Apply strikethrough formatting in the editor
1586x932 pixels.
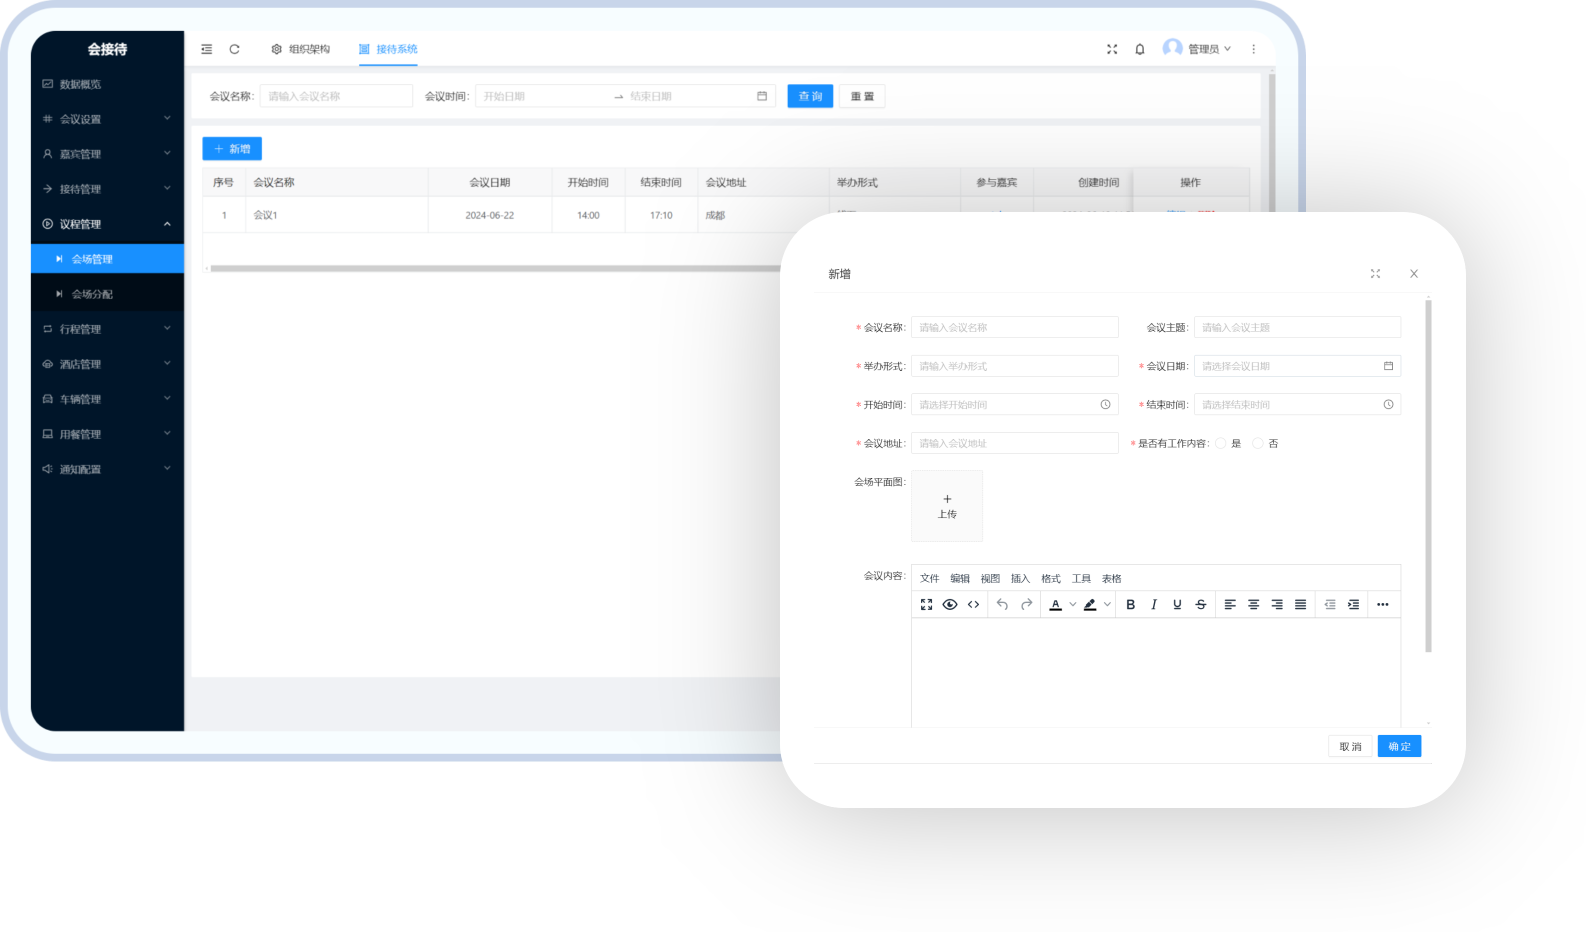(x=1201, y=605)
